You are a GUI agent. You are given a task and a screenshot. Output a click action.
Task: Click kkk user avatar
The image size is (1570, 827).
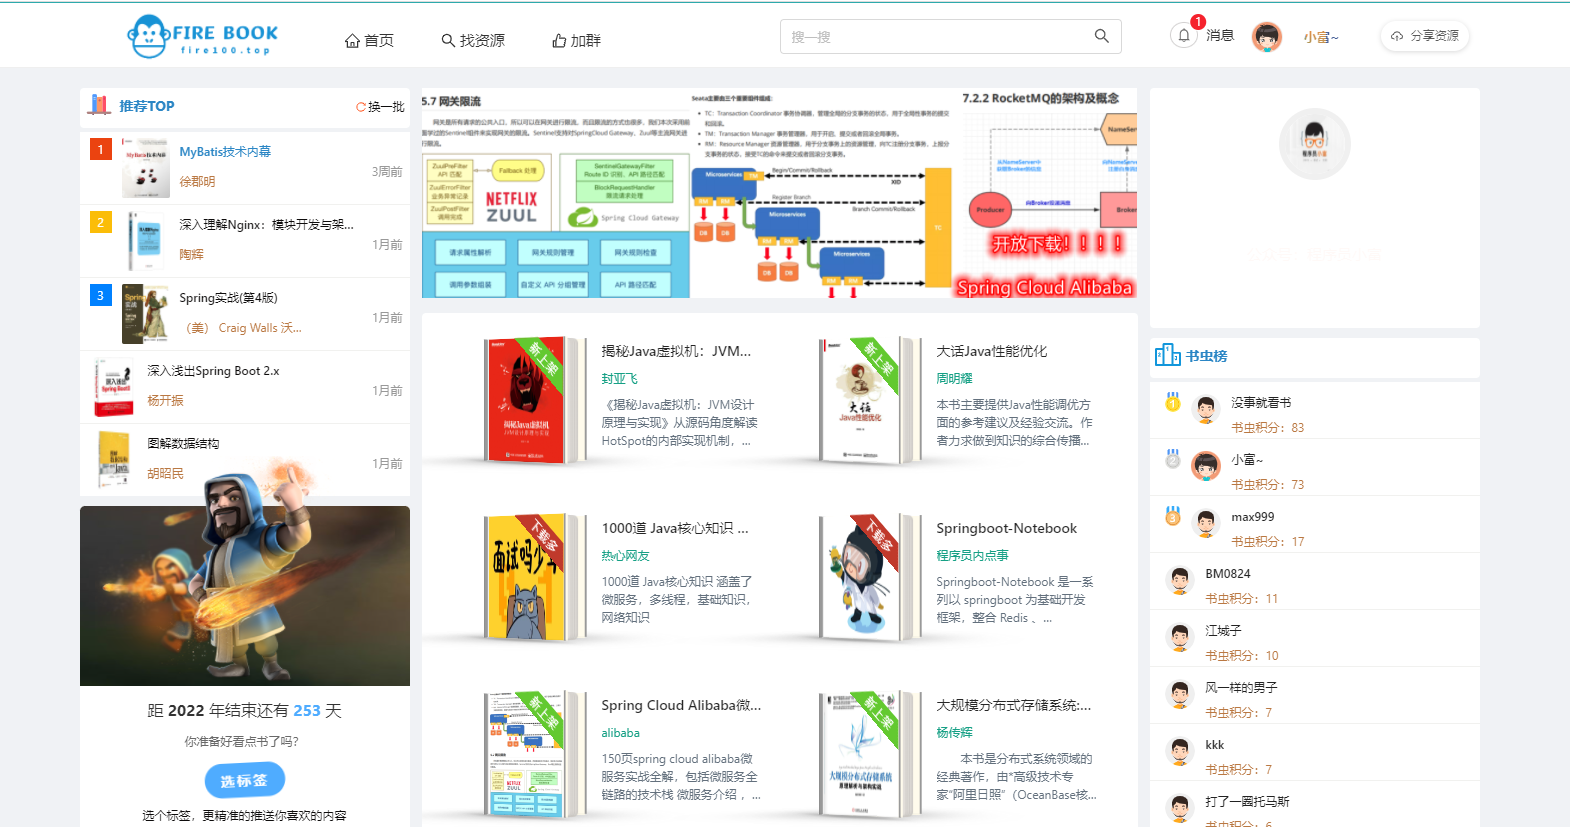pyautogui.click(x=1180, y=751)
